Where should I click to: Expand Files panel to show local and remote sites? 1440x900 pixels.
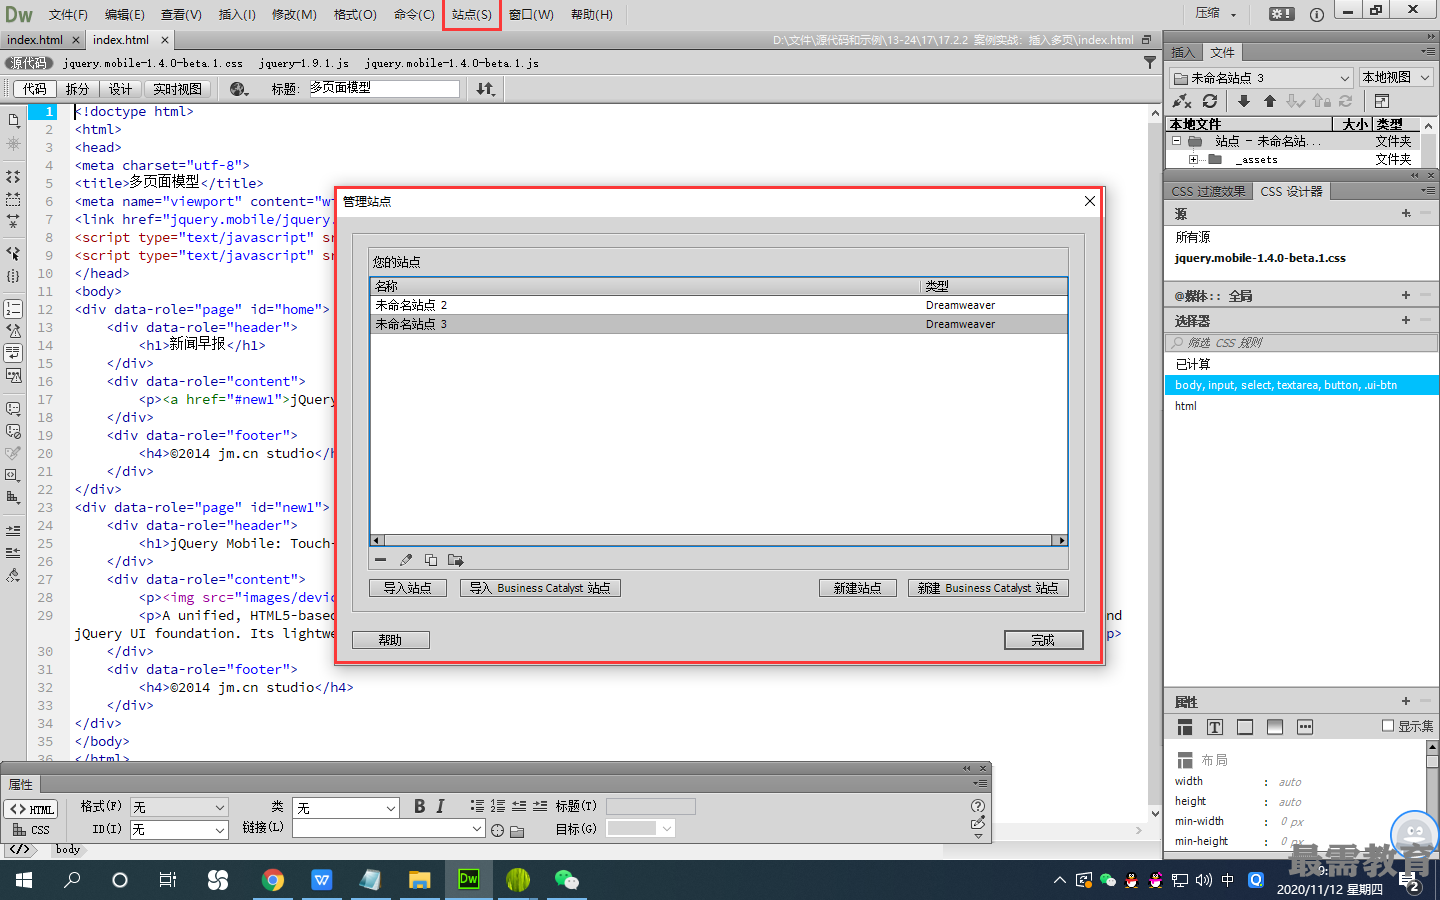1382,101
